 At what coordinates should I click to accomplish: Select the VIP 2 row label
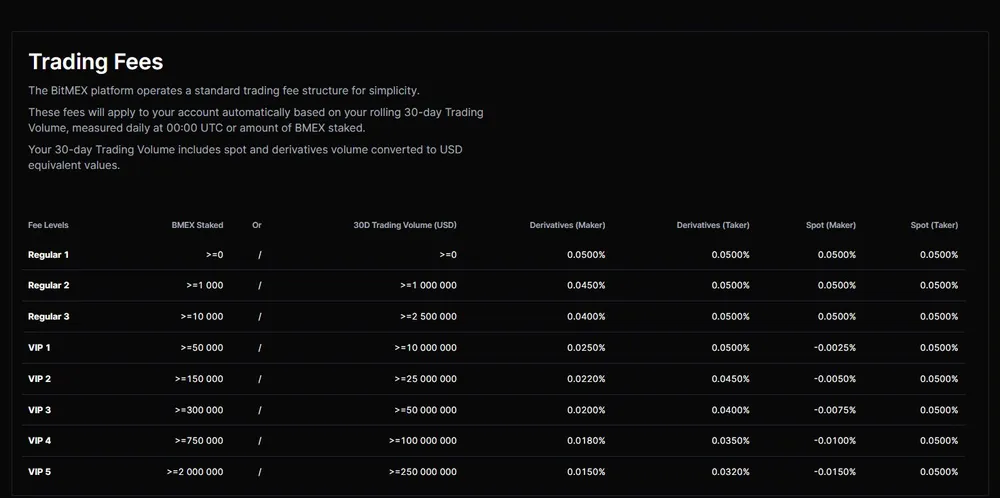tap(40, 379)
